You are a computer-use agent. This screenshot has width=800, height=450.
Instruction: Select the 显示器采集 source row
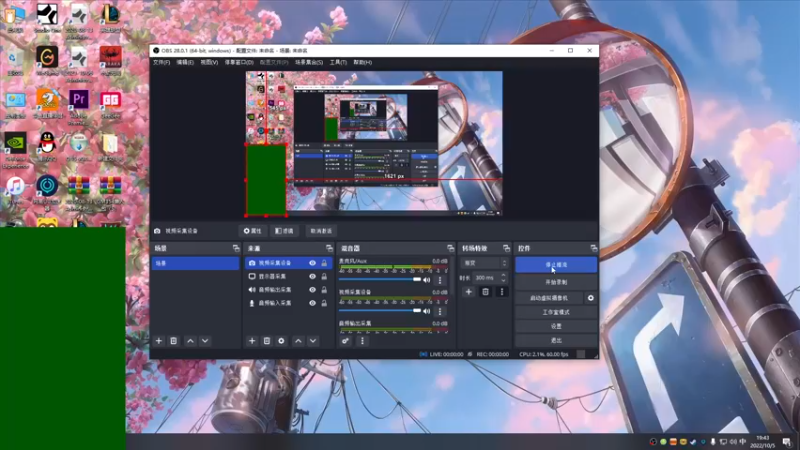click(x=288, y=277)
